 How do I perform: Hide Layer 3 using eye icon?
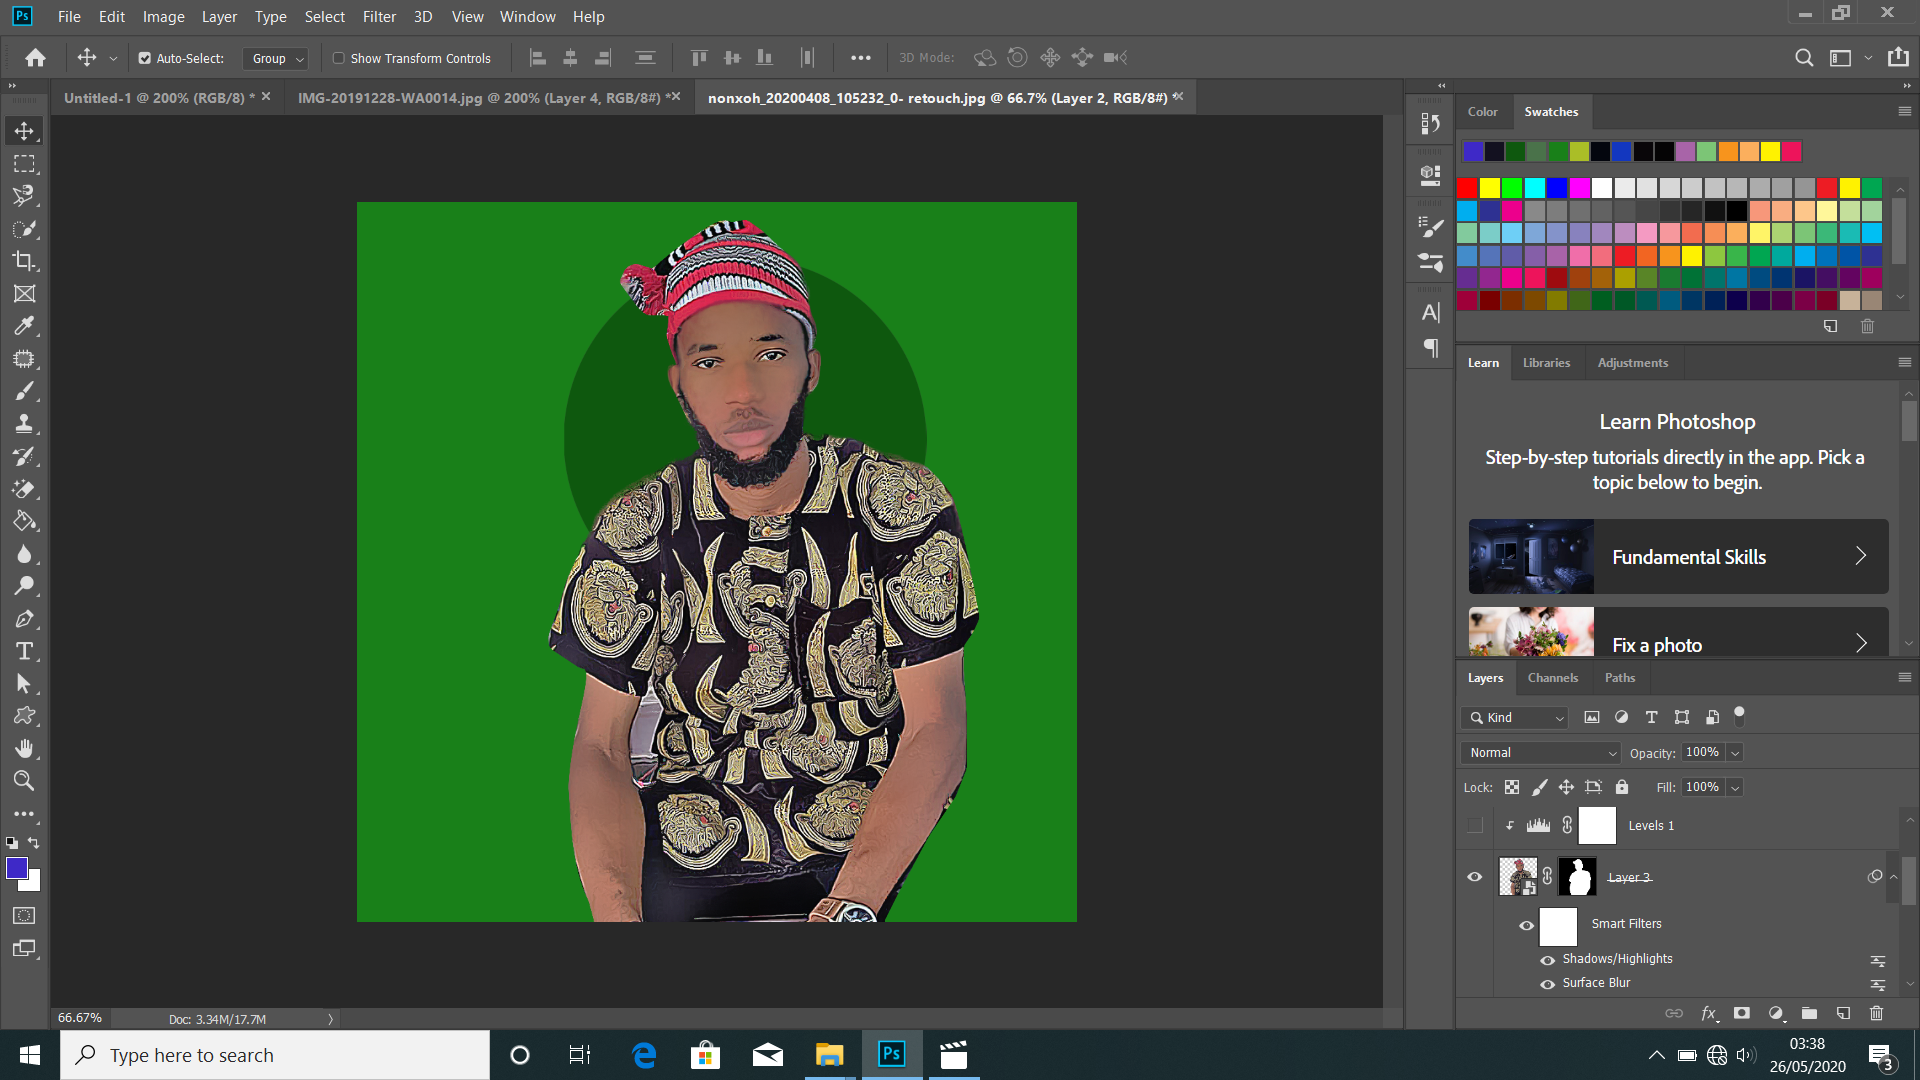point(1475,877)
